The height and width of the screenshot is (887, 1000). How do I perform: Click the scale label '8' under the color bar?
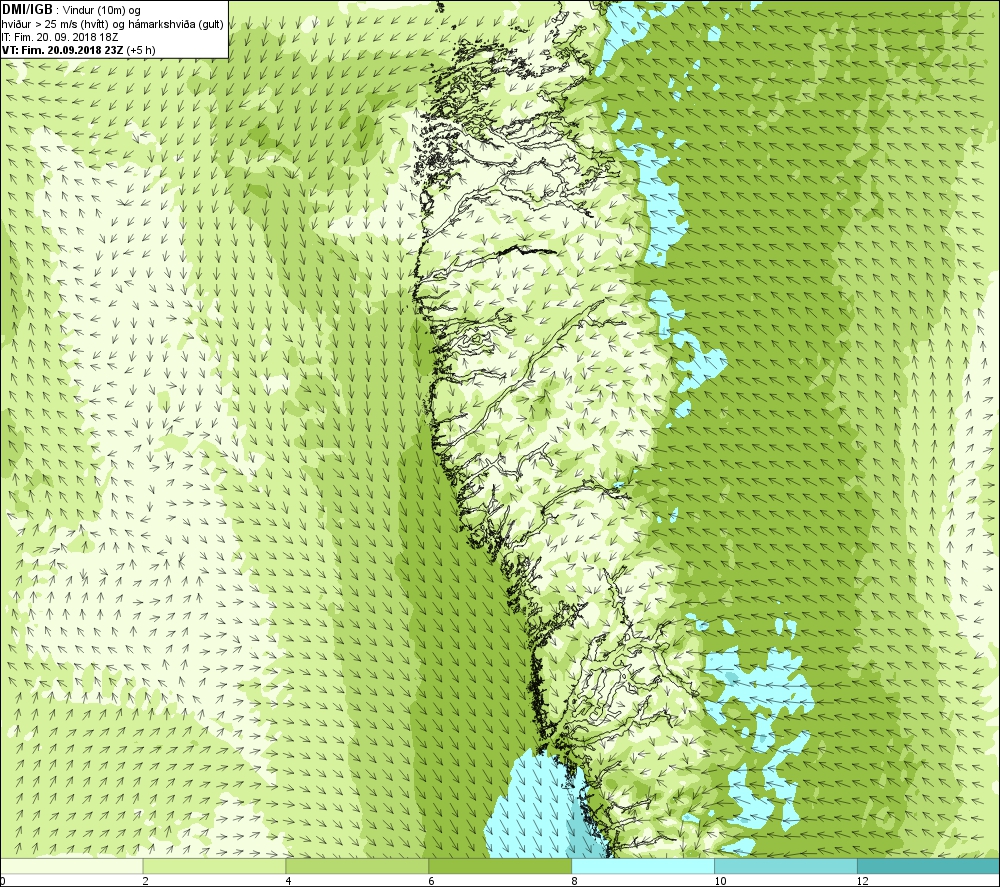click(x=574, y=881)
